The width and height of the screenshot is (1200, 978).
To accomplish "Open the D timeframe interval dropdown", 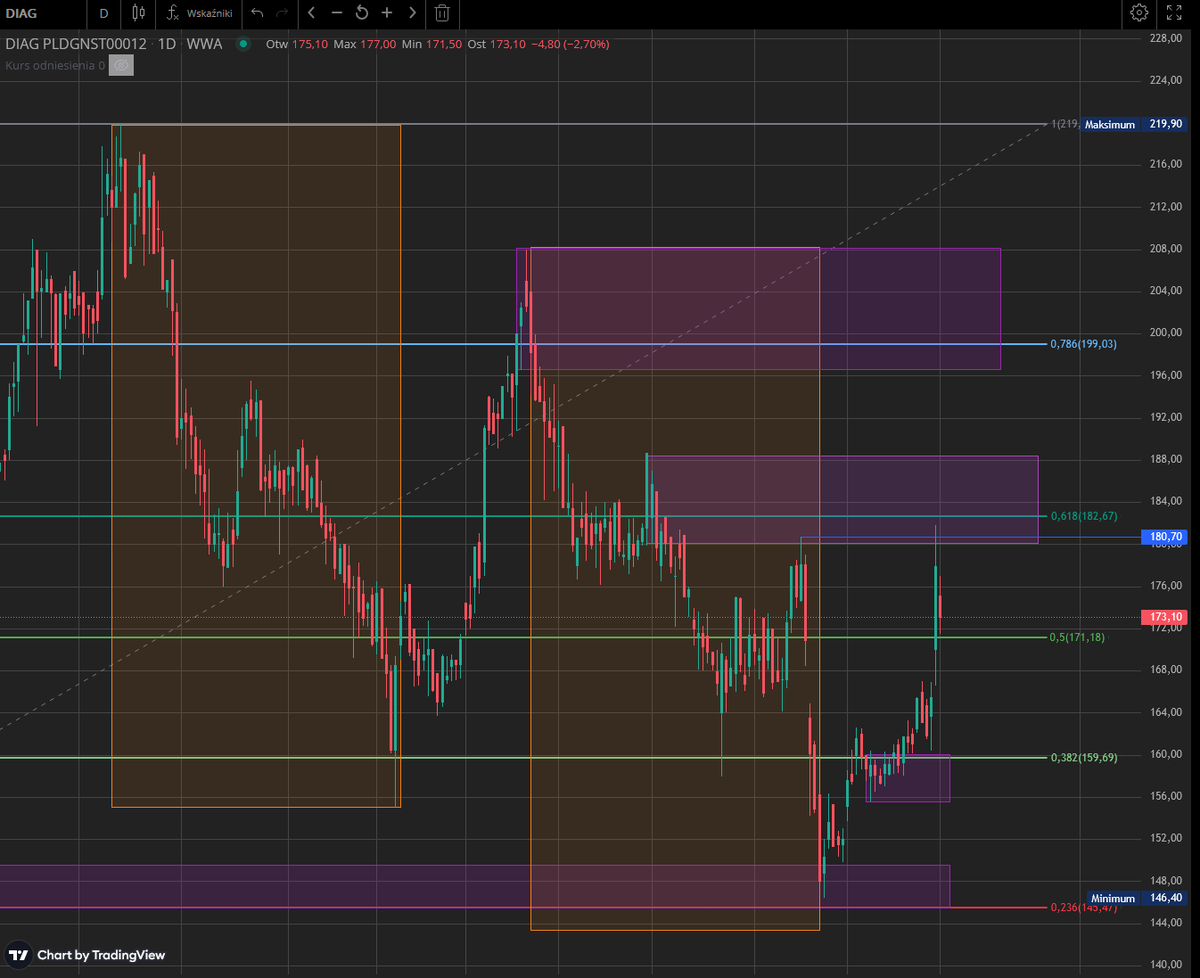I will (103, 13).
